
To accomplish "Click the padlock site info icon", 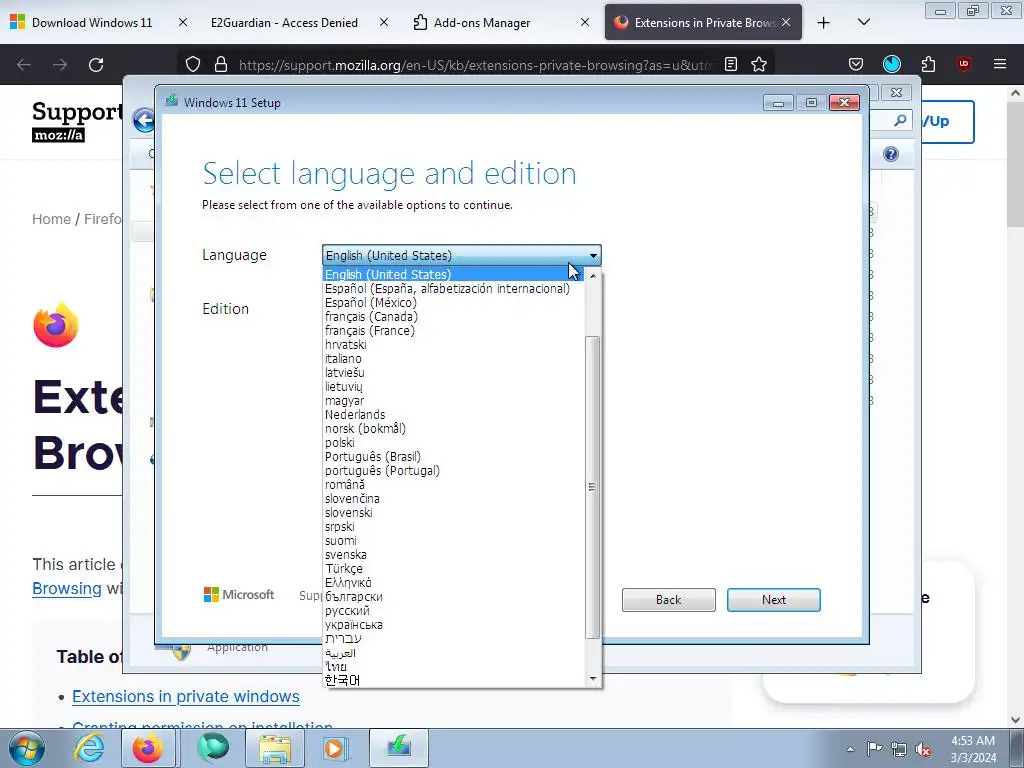I will (x=221, y=64).
